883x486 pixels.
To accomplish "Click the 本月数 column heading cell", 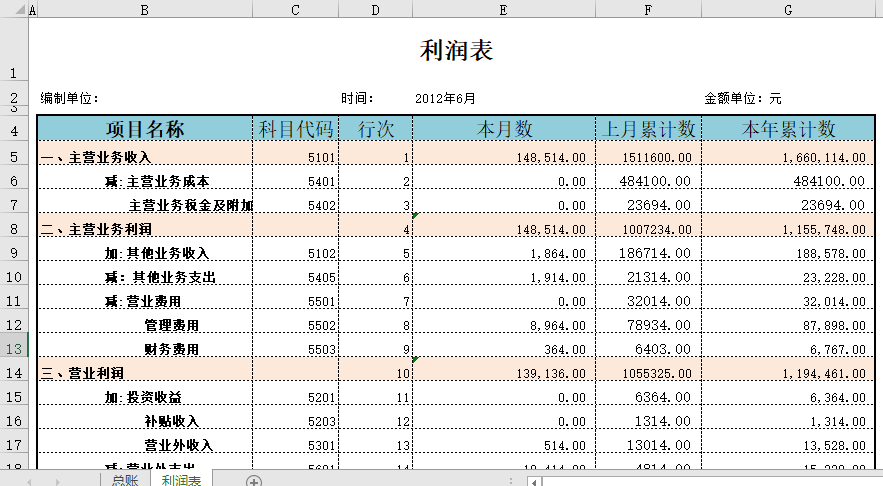I will [503, 129].
